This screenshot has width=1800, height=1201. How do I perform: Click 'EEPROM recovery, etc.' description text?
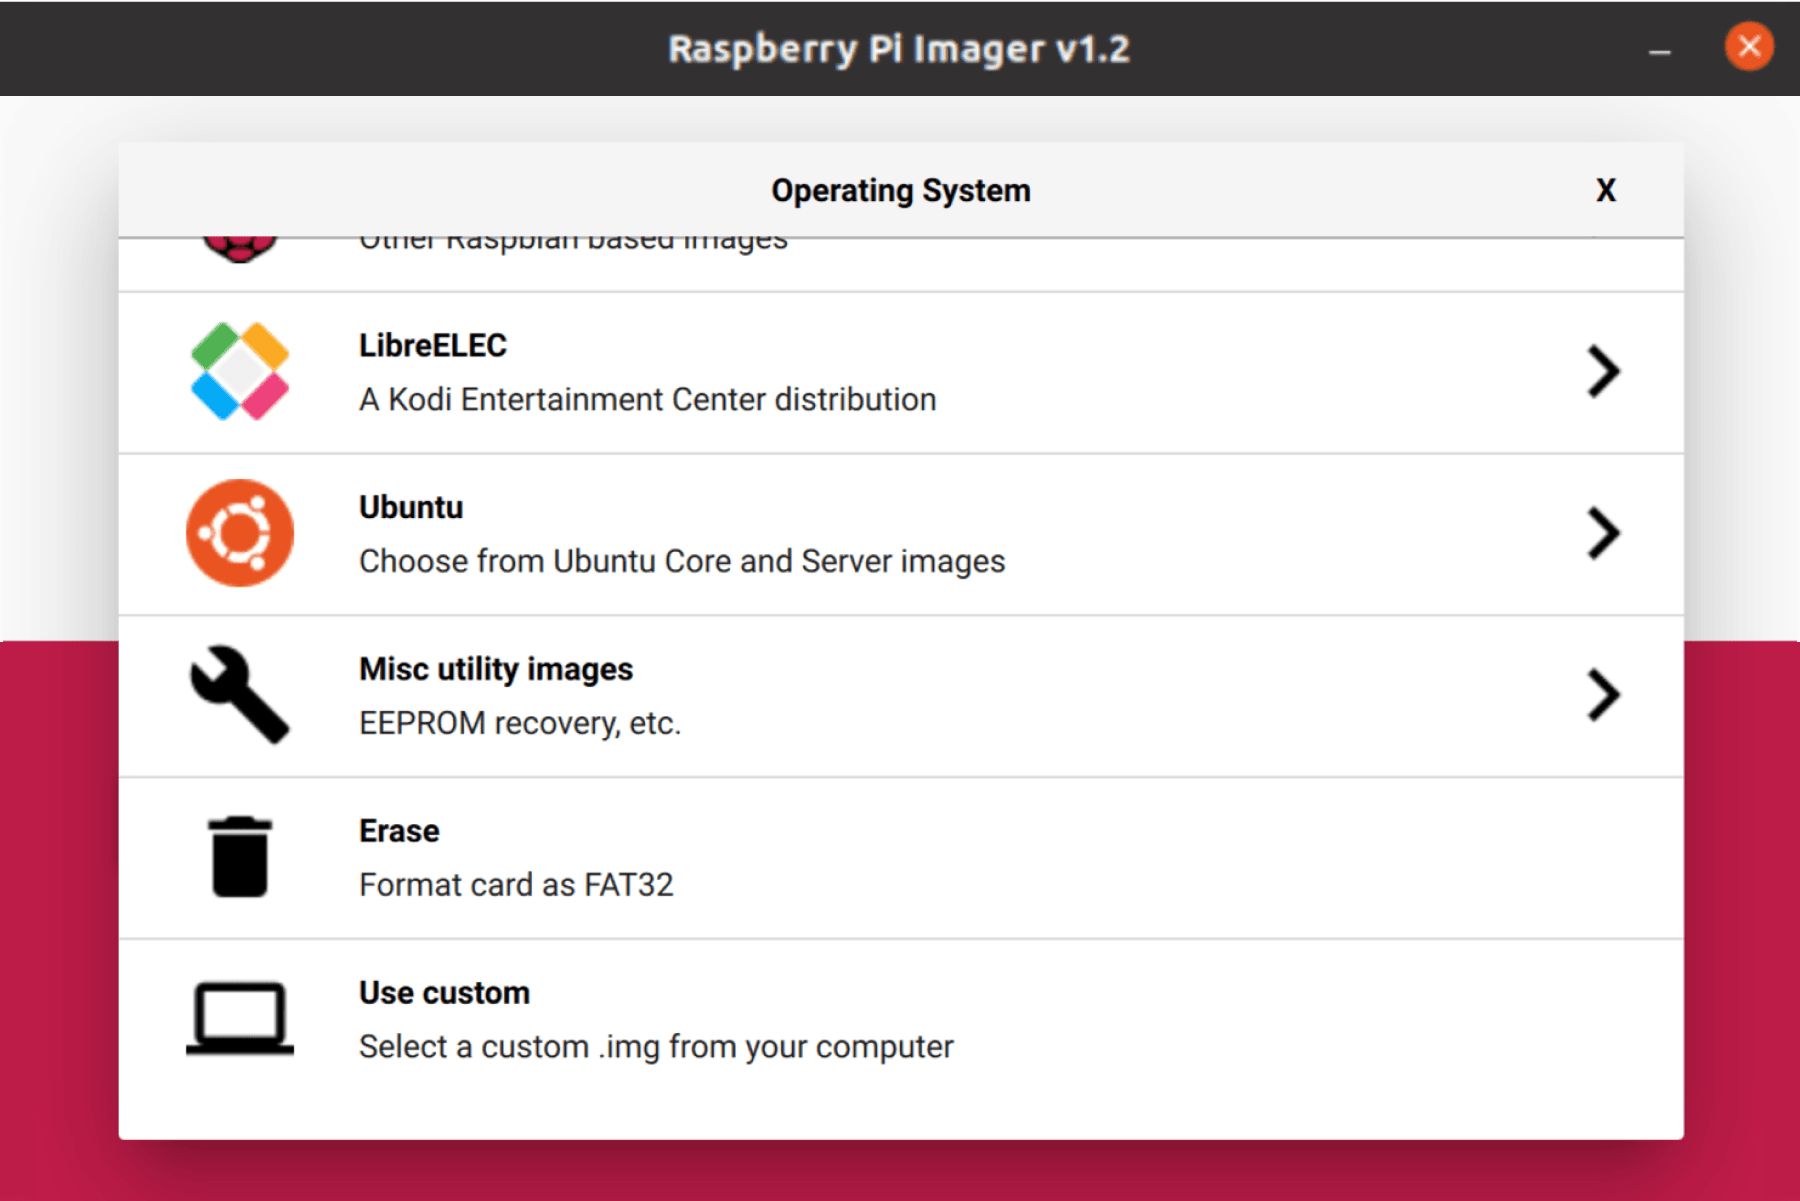coord(520,723)
